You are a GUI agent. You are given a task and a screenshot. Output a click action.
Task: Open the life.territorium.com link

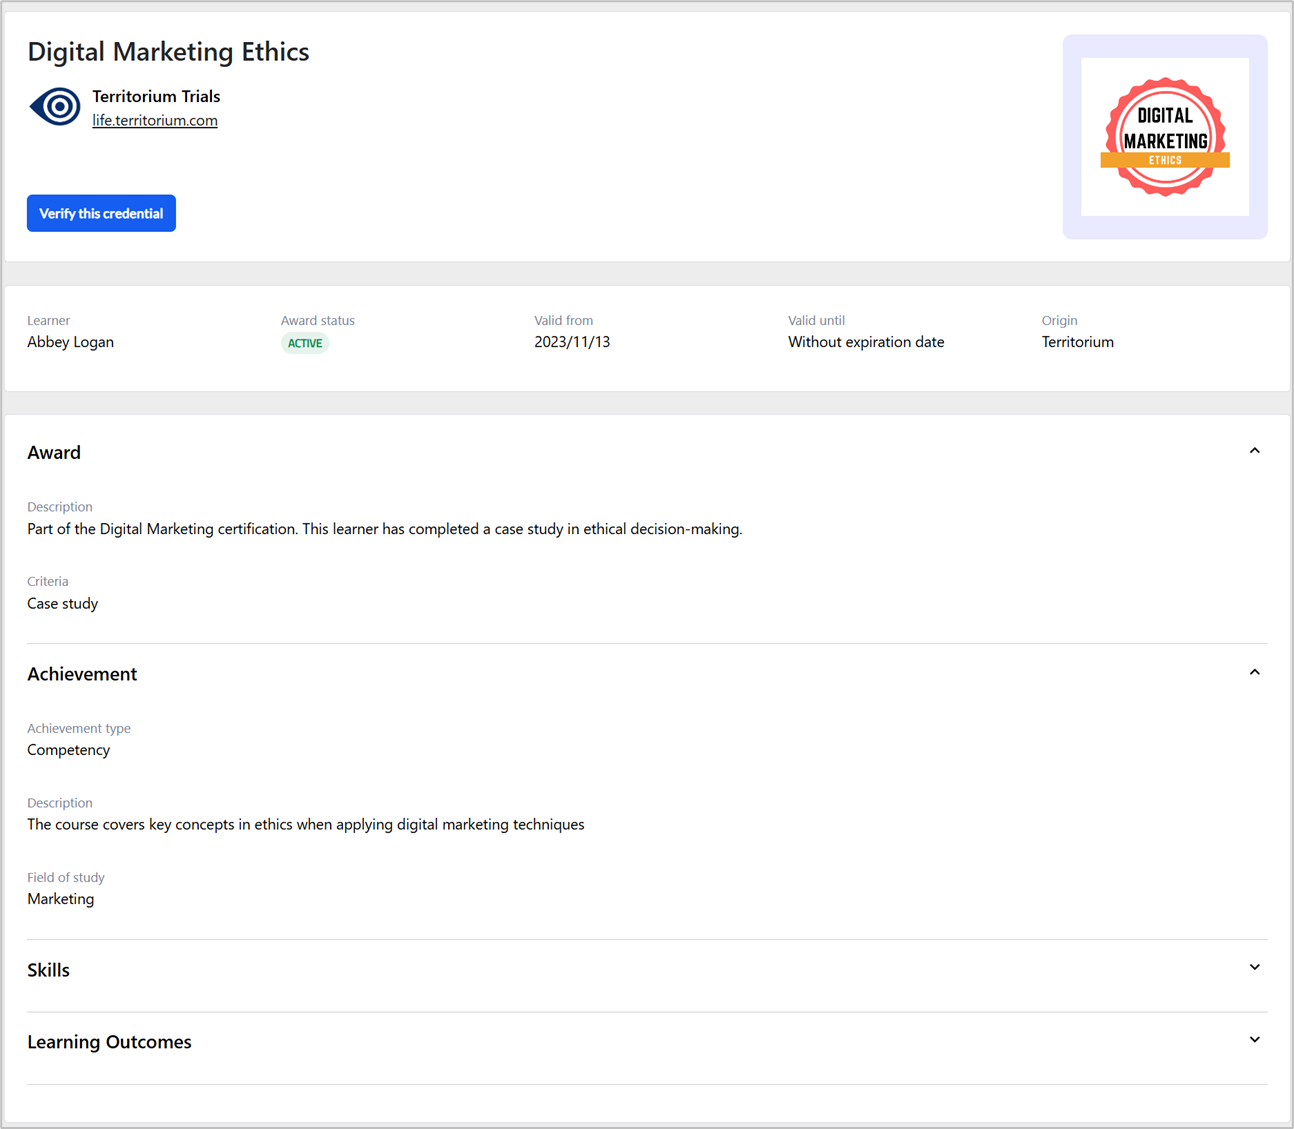155,120
